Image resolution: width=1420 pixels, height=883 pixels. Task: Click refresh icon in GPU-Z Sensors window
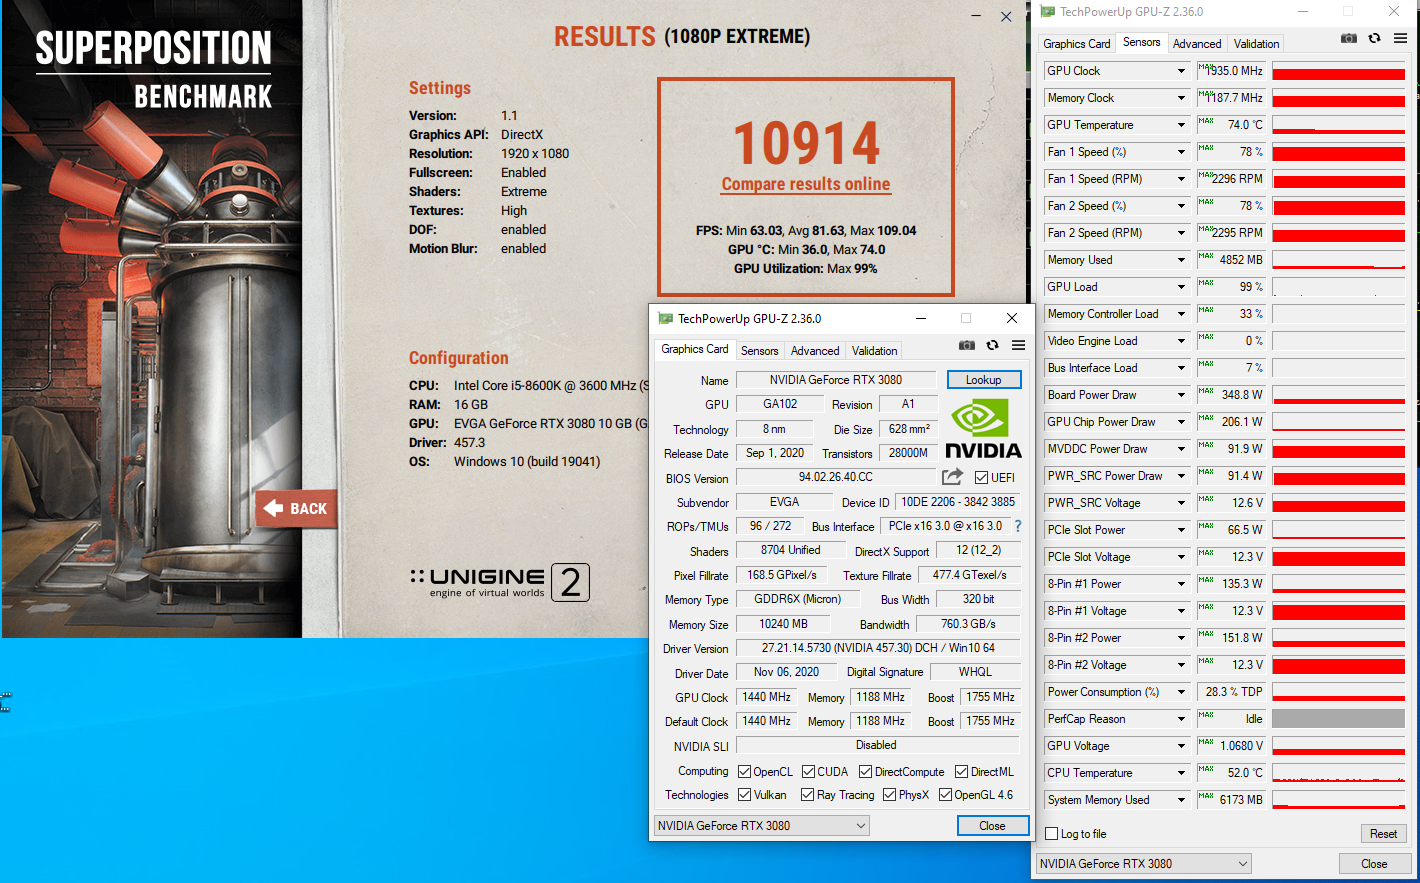(1374, 38)
